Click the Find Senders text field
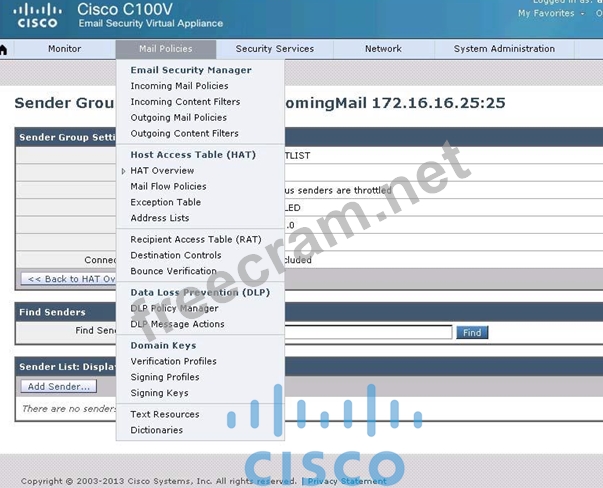The width and height of the screenshot is (603, 488). [368, 332]
